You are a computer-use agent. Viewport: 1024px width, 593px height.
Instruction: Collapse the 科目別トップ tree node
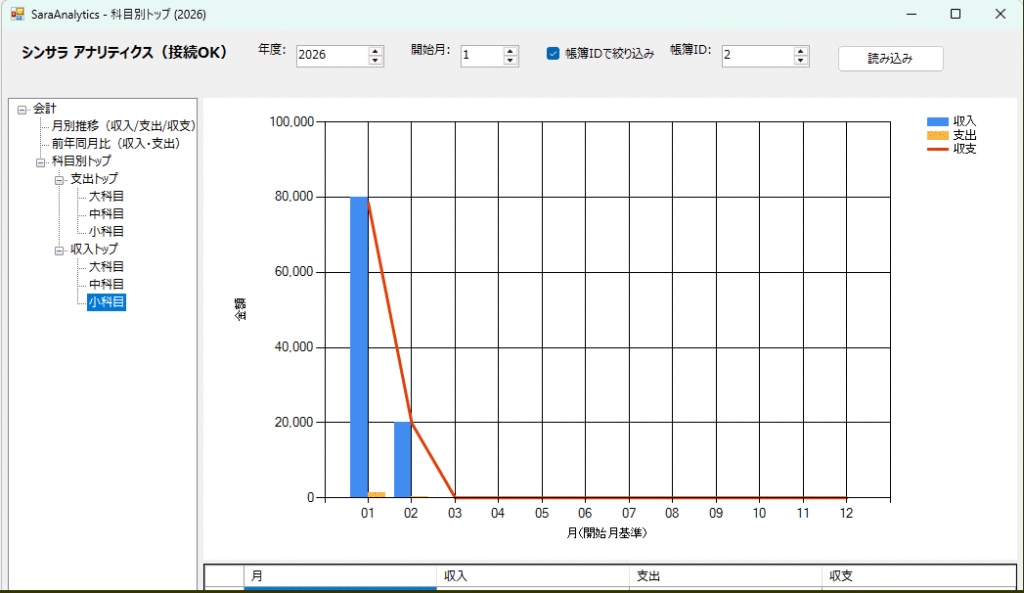[41, 161]
